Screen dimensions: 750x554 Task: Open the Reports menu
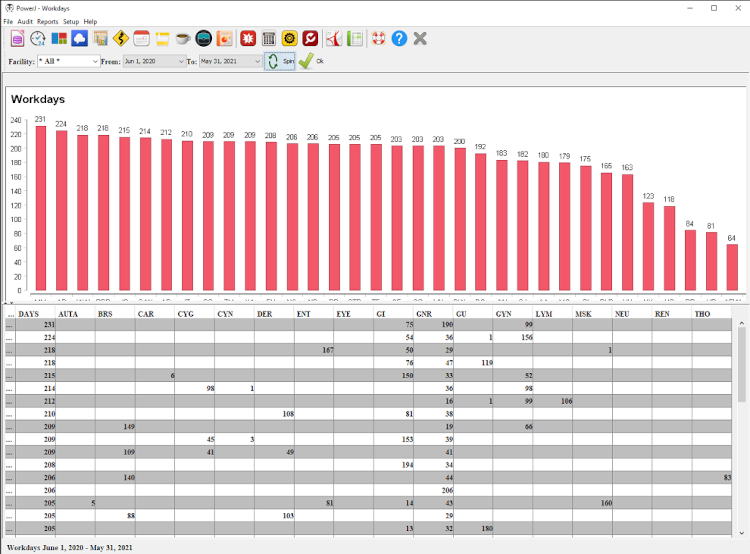(x=48, y=21)
